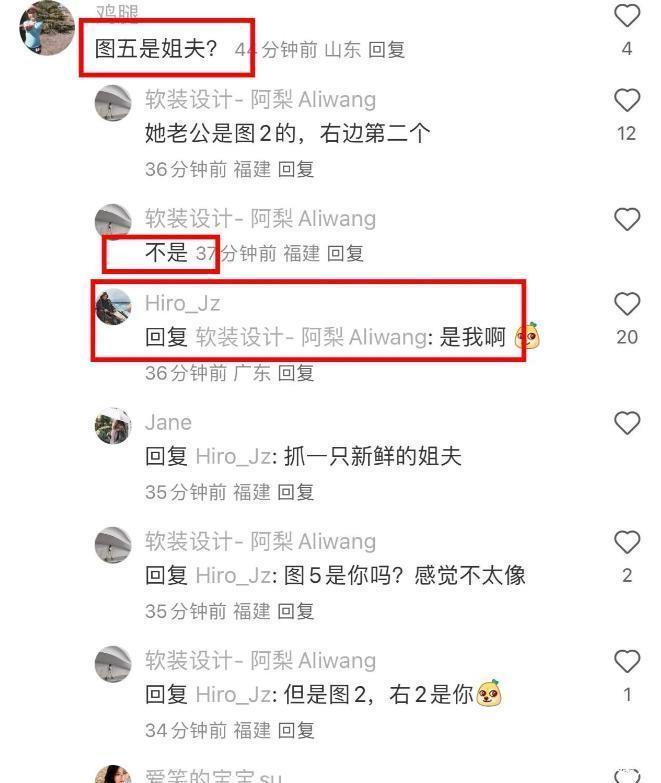Open the Jane username link
The height and width of the screenshot is (783, 661).
tap(168, 422)
